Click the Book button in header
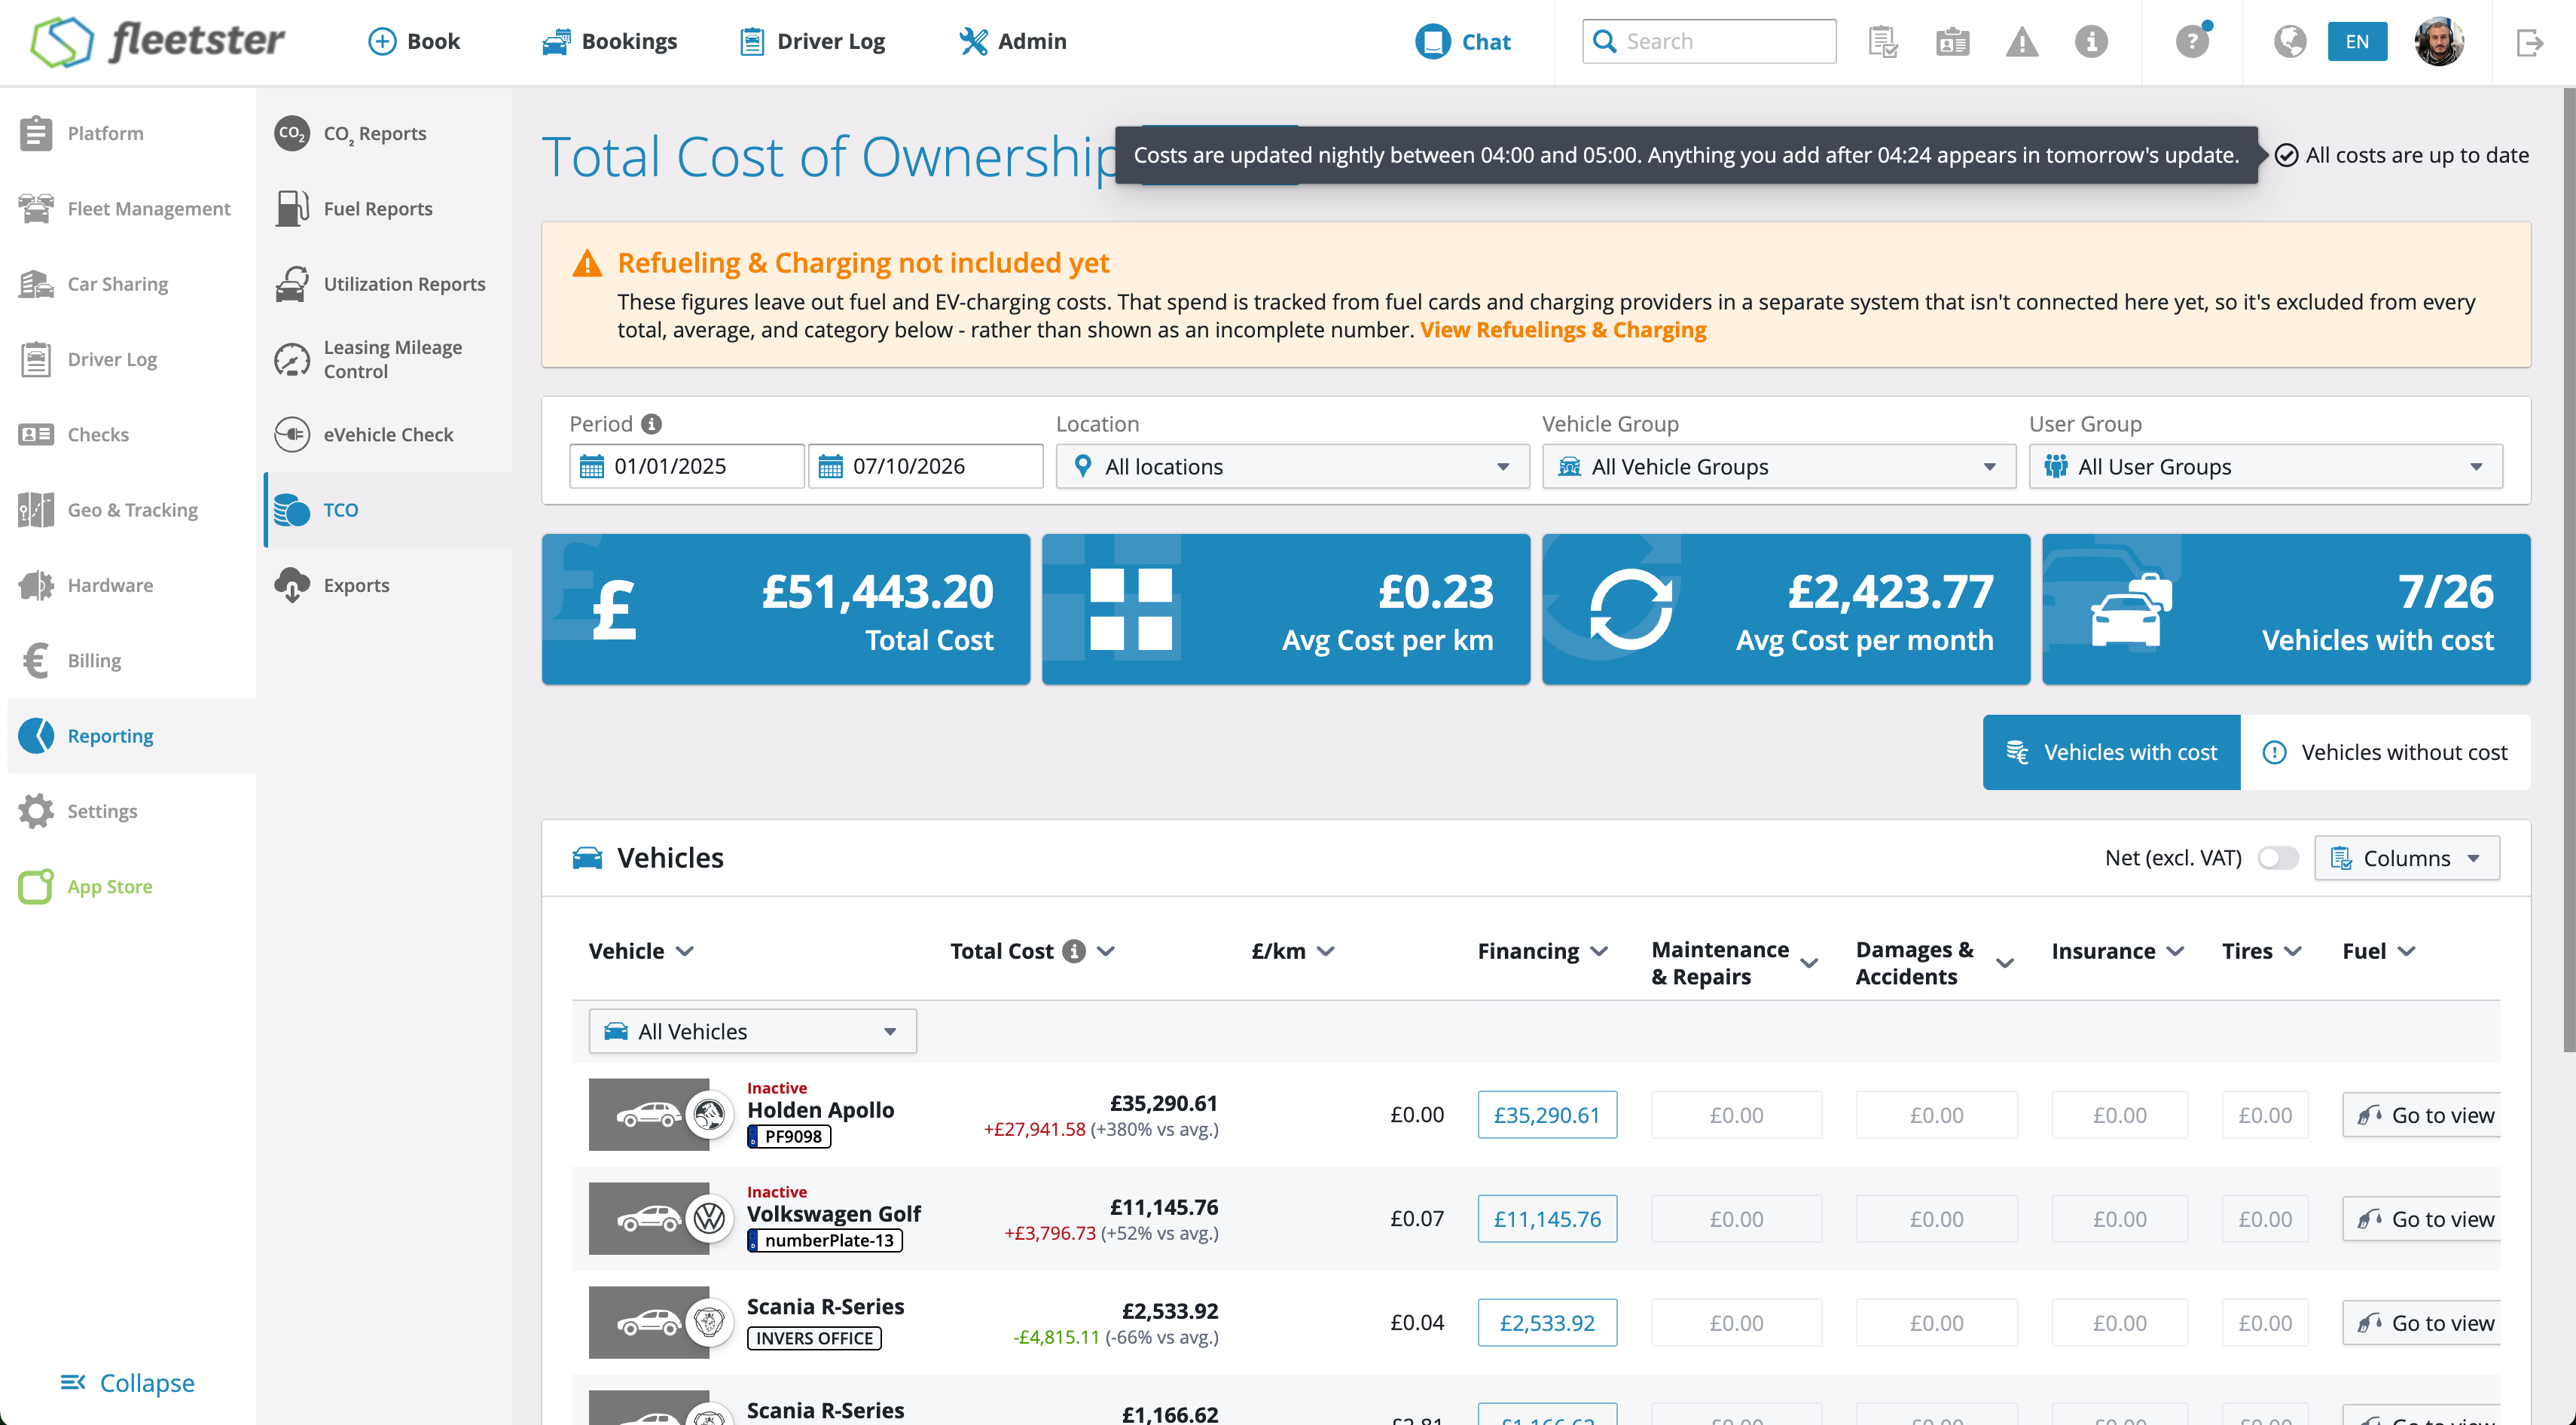Viewport: 2576px width, 1425px height. [x=413, y=42]
